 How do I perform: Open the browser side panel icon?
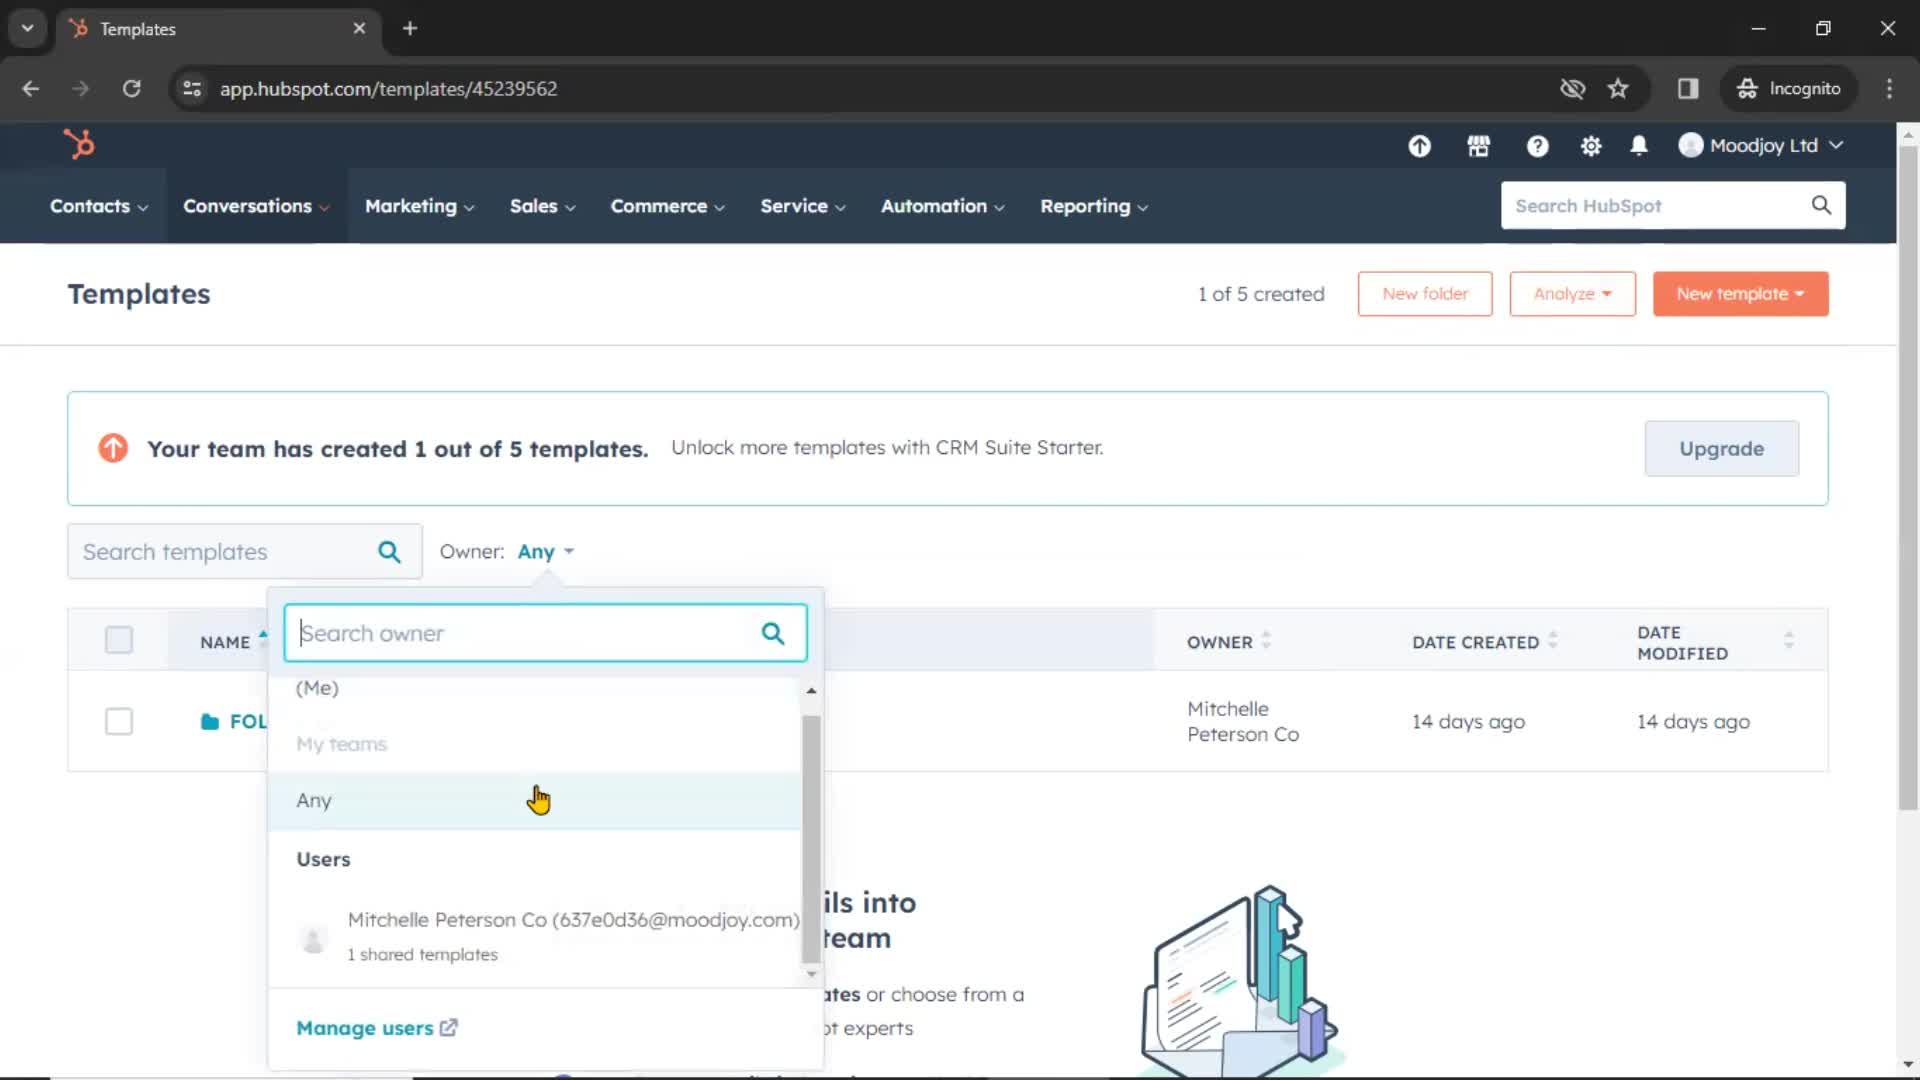(1688, 89)
